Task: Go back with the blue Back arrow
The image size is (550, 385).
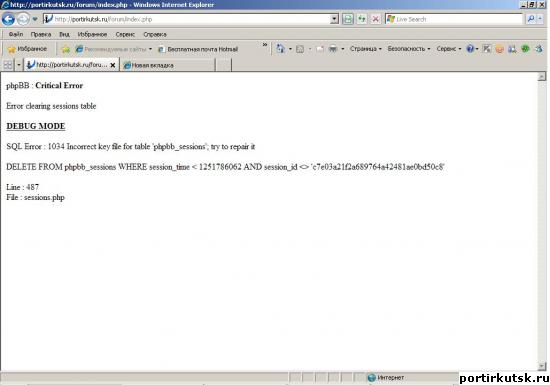Action: tap(8, 19)
